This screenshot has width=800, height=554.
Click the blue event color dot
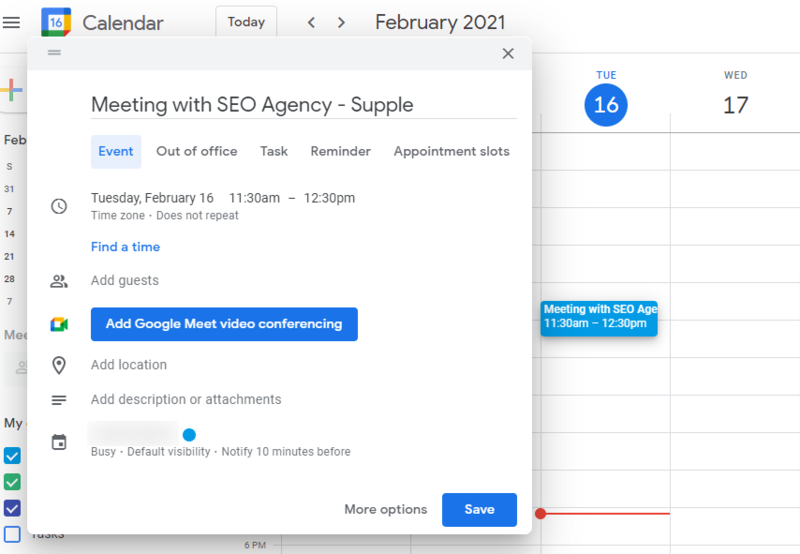tap(189, 435)
